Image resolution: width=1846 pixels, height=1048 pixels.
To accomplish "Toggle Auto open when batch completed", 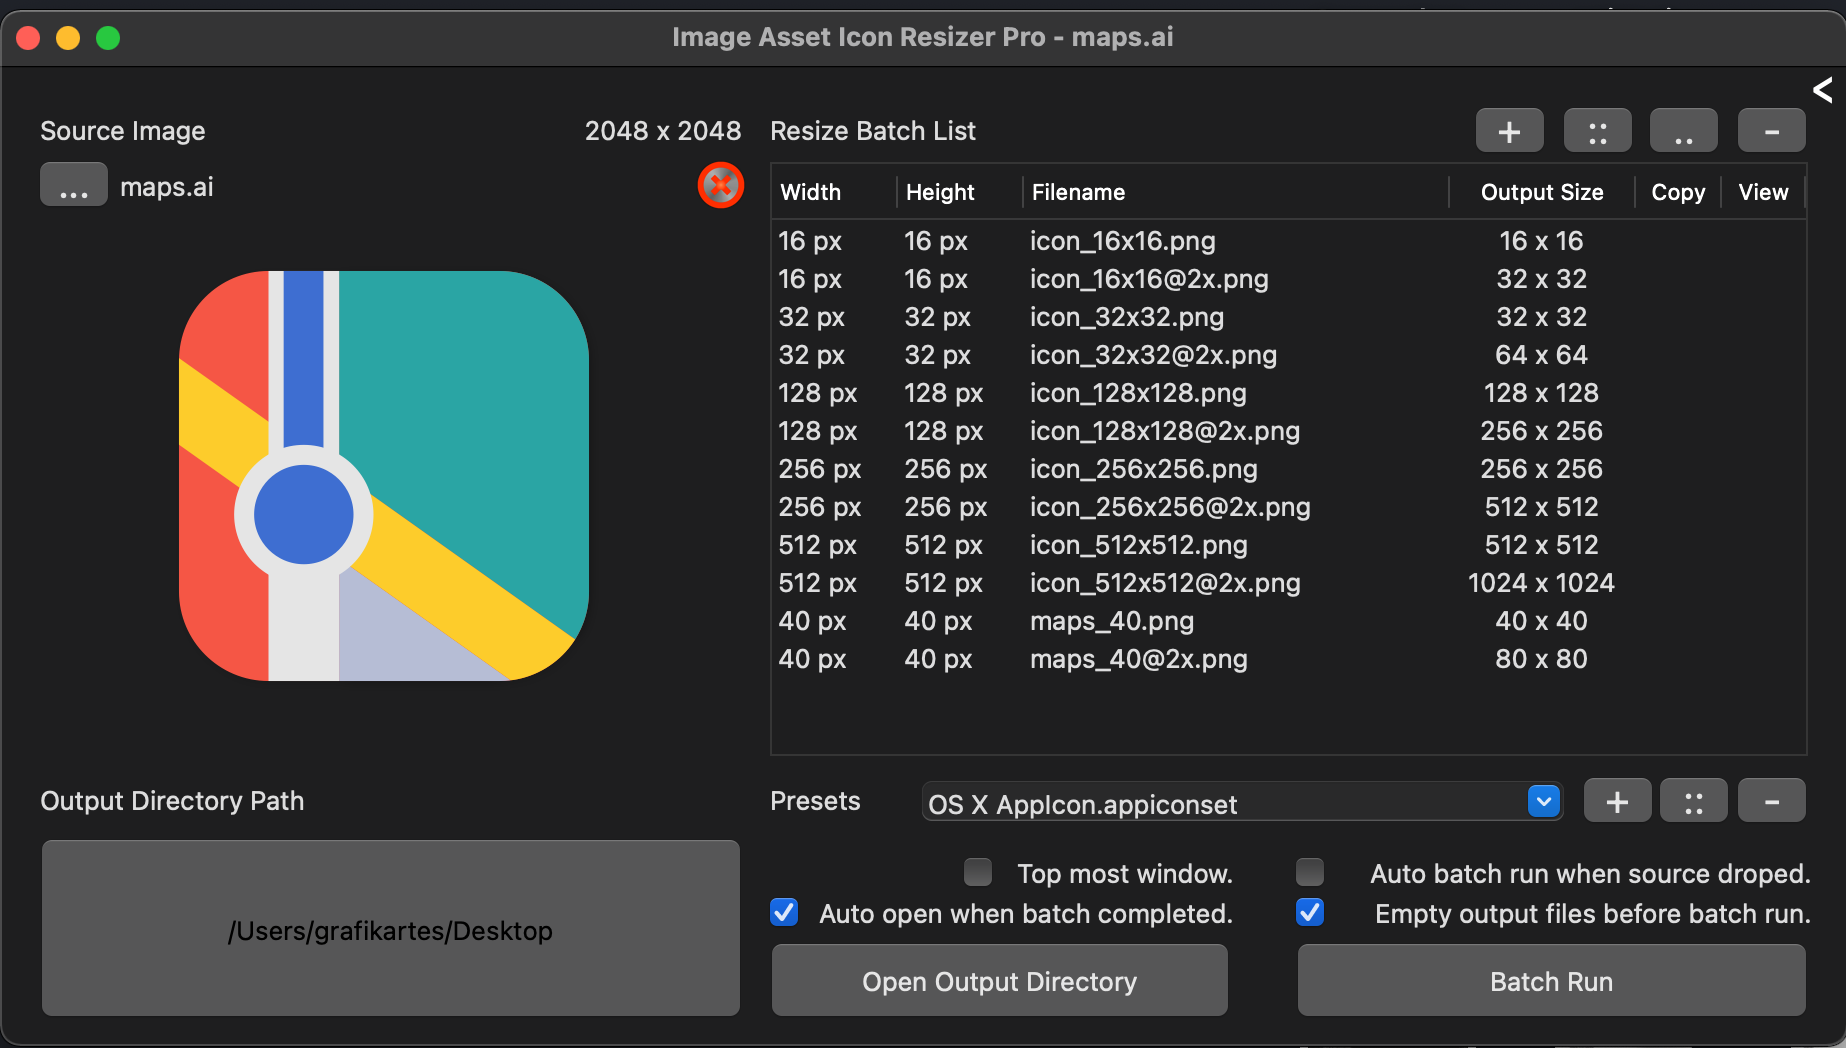I will click(x=784, y=912).
